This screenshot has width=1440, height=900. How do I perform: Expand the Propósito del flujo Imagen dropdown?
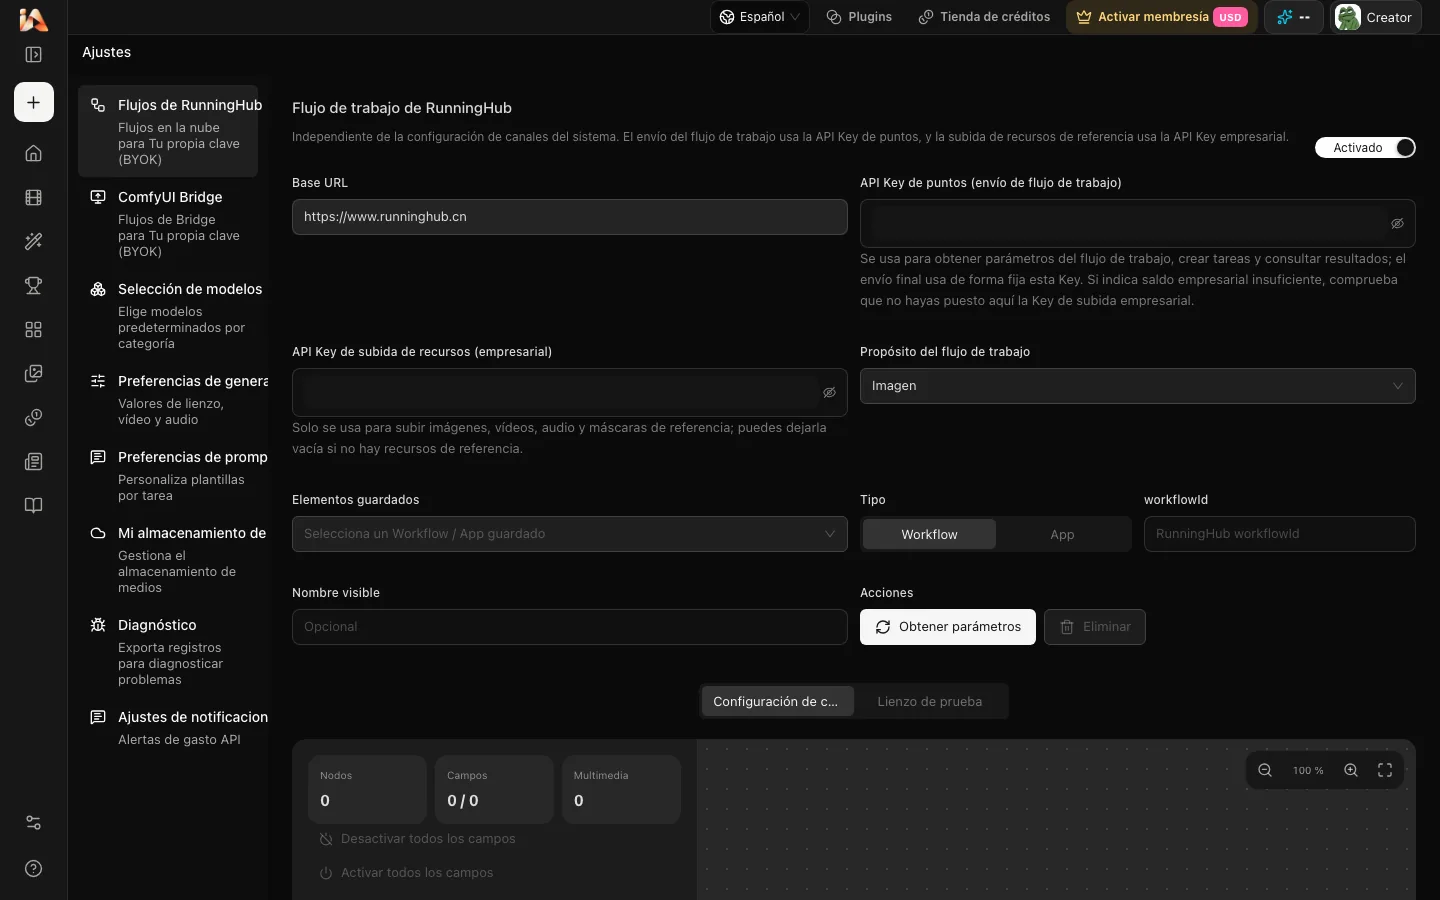[x=1137, y=386]
